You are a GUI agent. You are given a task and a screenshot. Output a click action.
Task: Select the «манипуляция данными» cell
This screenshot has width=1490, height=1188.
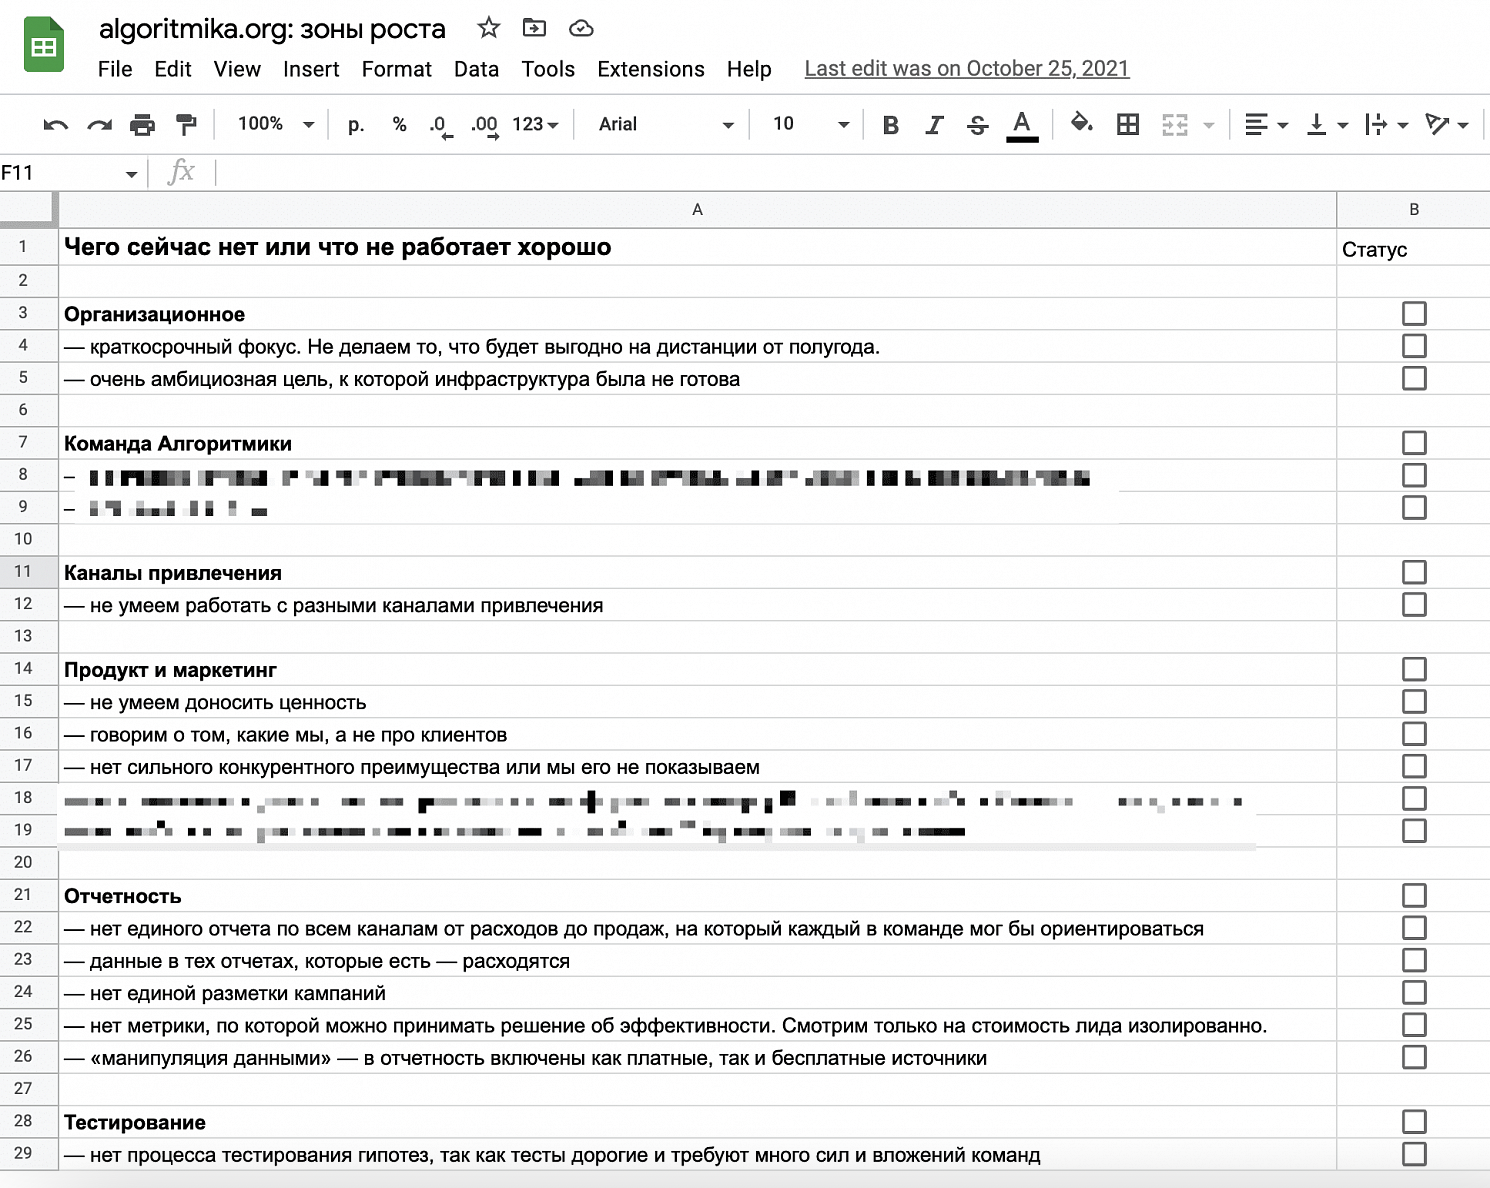pos(697,1057)
